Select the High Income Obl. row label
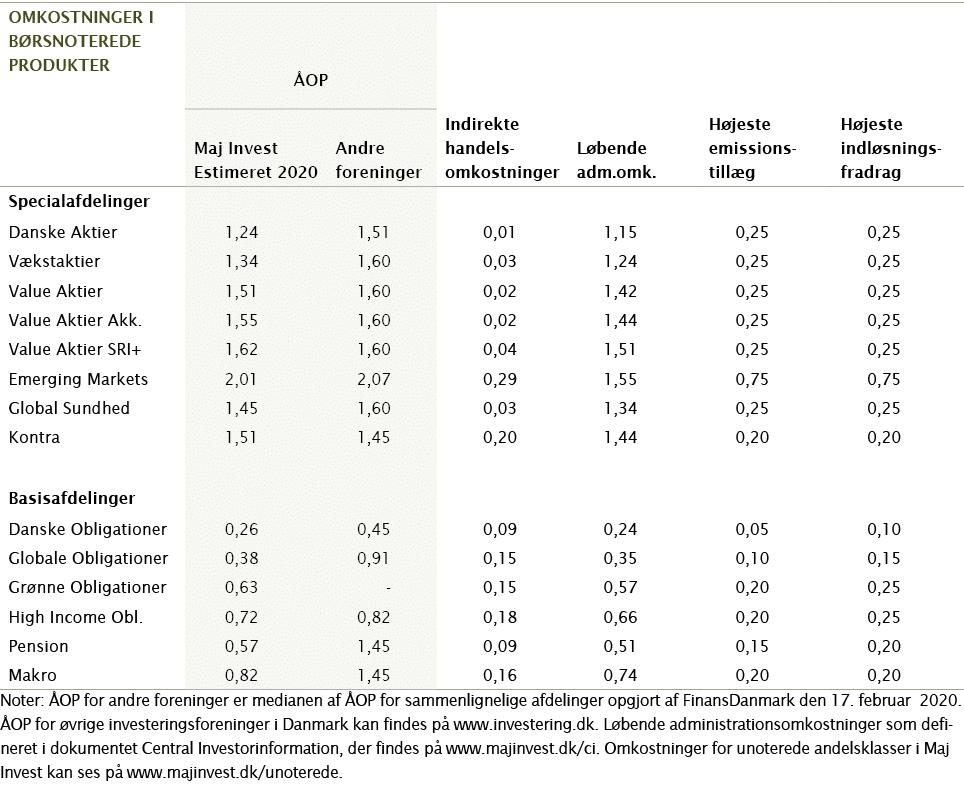The image size is (964, 802). [75, 616]
